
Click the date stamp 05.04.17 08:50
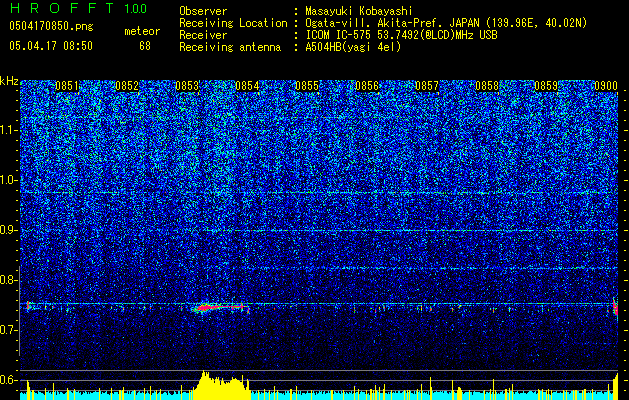(51, 46)
